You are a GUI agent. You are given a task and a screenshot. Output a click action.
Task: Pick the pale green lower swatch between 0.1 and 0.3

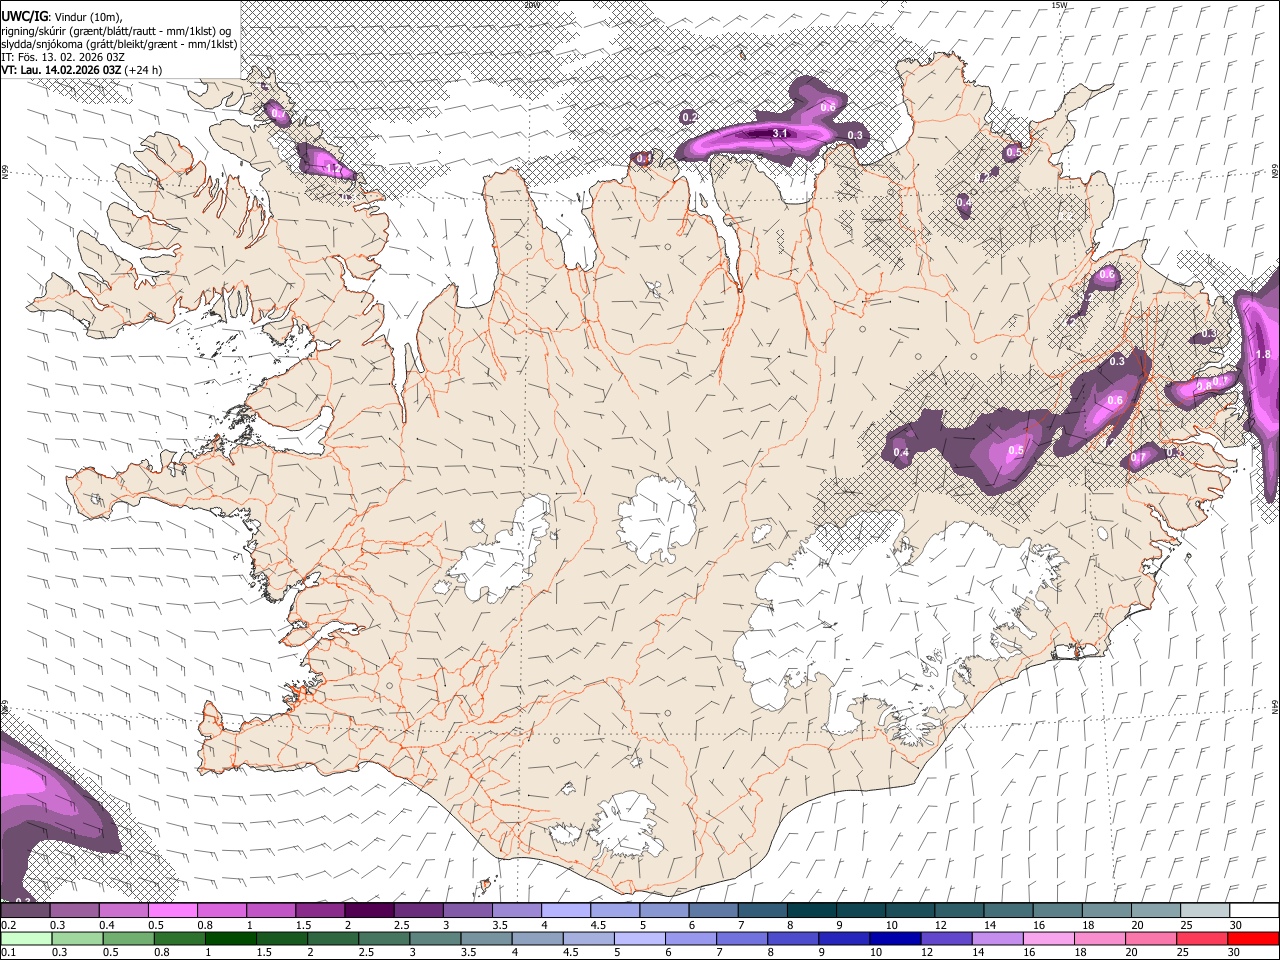[x=26, y=939]
